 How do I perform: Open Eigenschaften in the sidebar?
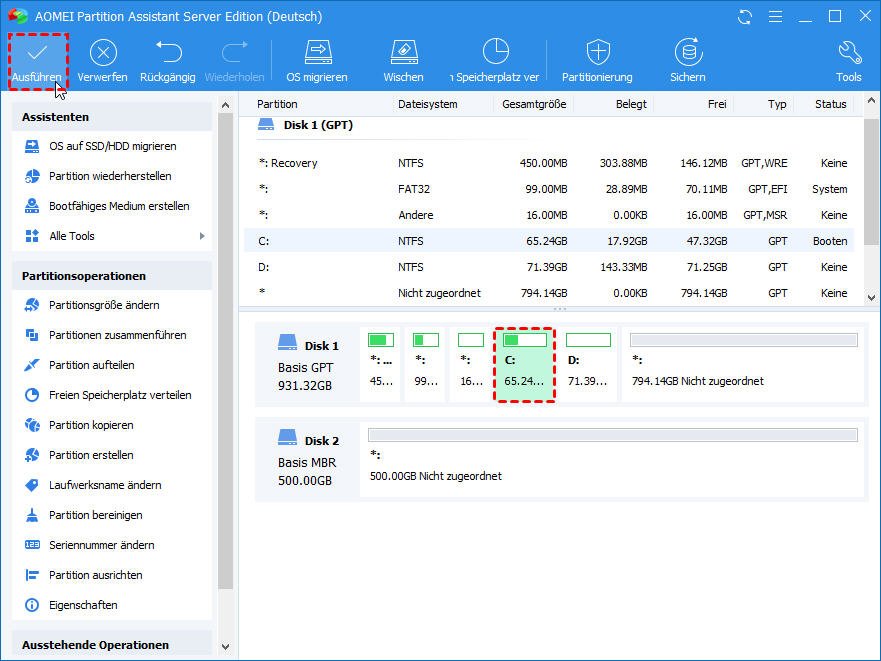click(x=83, y=605)
